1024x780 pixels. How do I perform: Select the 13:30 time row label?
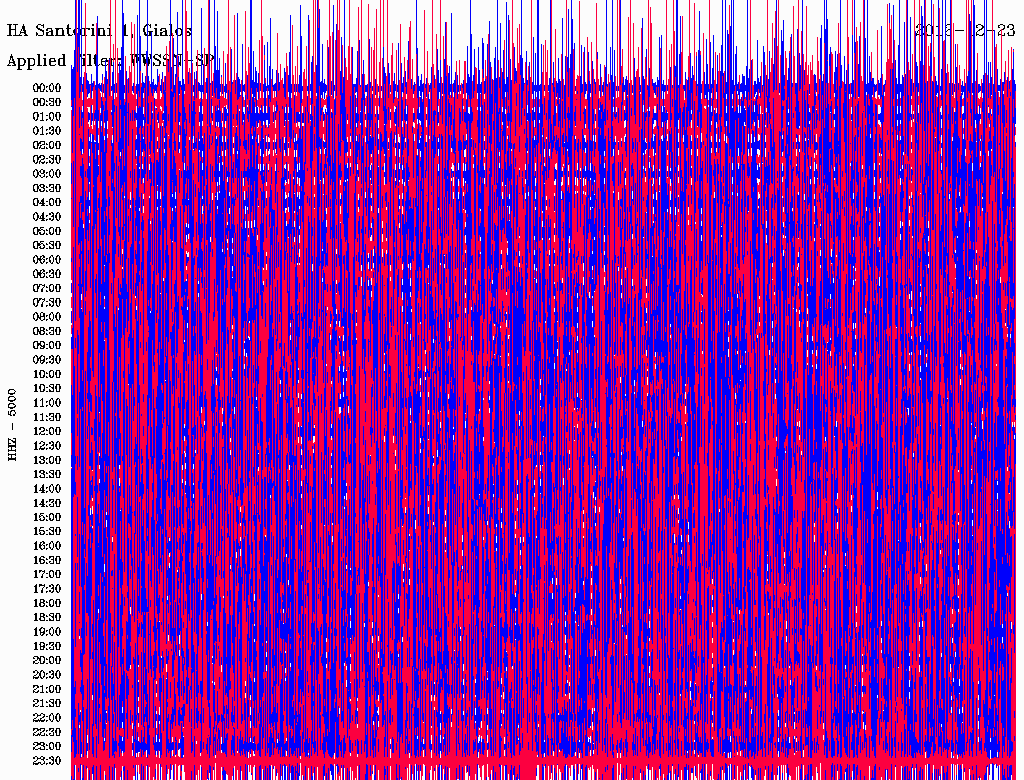tap(47, 475)
